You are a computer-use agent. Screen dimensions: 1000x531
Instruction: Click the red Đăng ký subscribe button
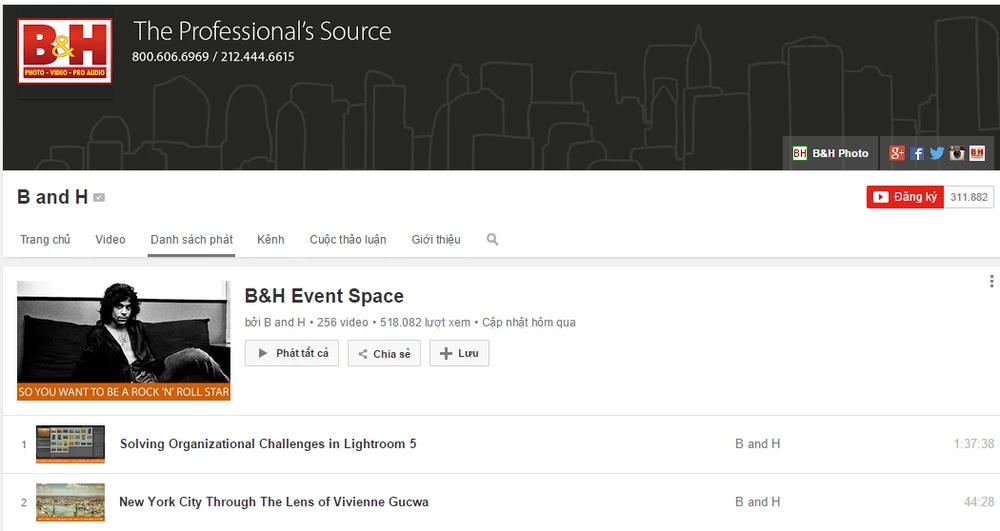(904, 197)
